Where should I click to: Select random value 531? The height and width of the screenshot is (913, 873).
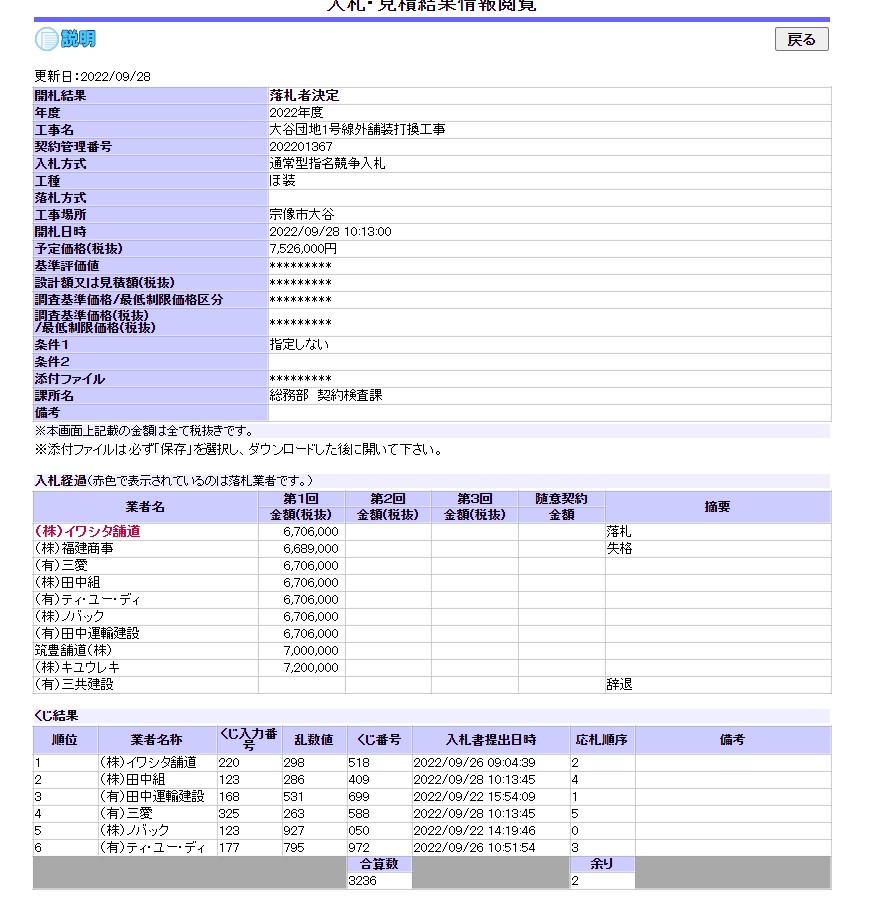294,797
